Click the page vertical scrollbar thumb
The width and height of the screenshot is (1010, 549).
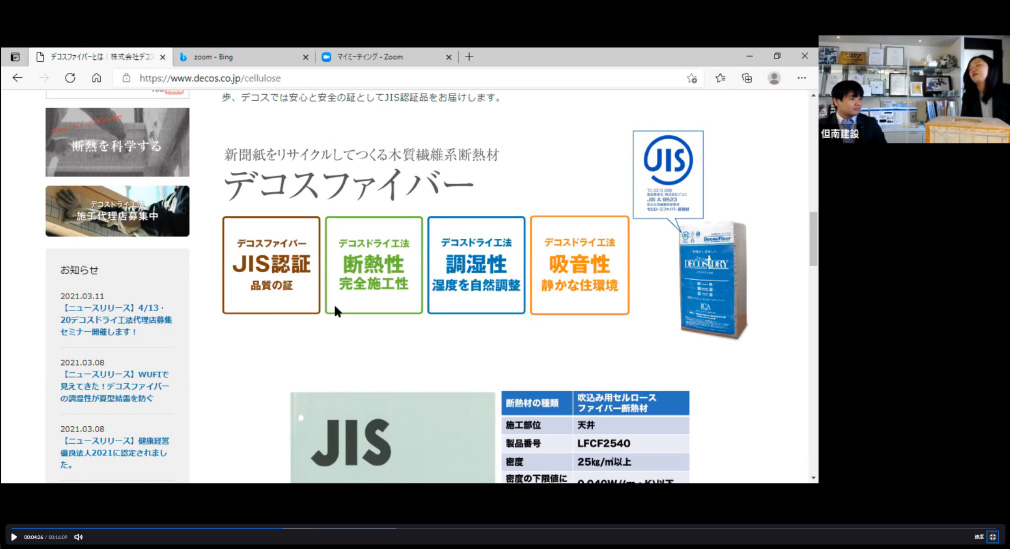(814, 238)
